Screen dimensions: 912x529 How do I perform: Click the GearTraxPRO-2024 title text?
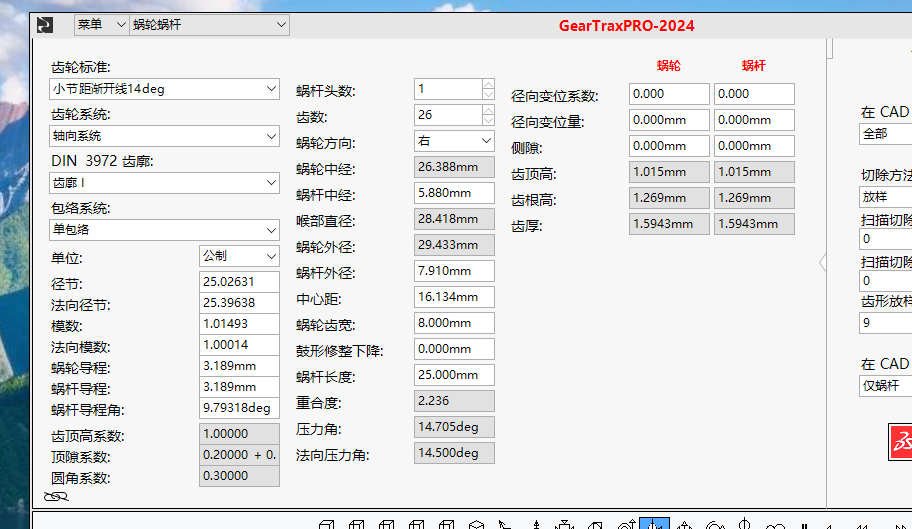coord(626,26)
